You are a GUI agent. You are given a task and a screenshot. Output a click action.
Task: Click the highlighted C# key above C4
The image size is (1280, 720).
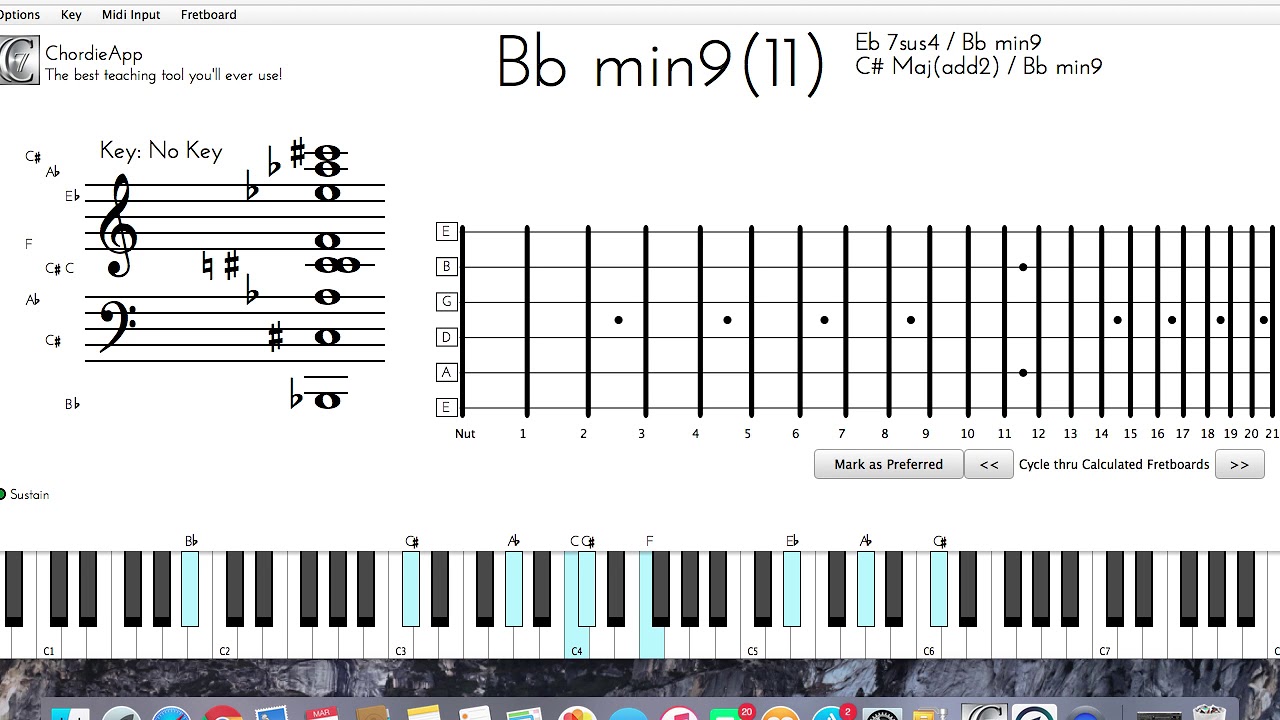tap(587, 588)
